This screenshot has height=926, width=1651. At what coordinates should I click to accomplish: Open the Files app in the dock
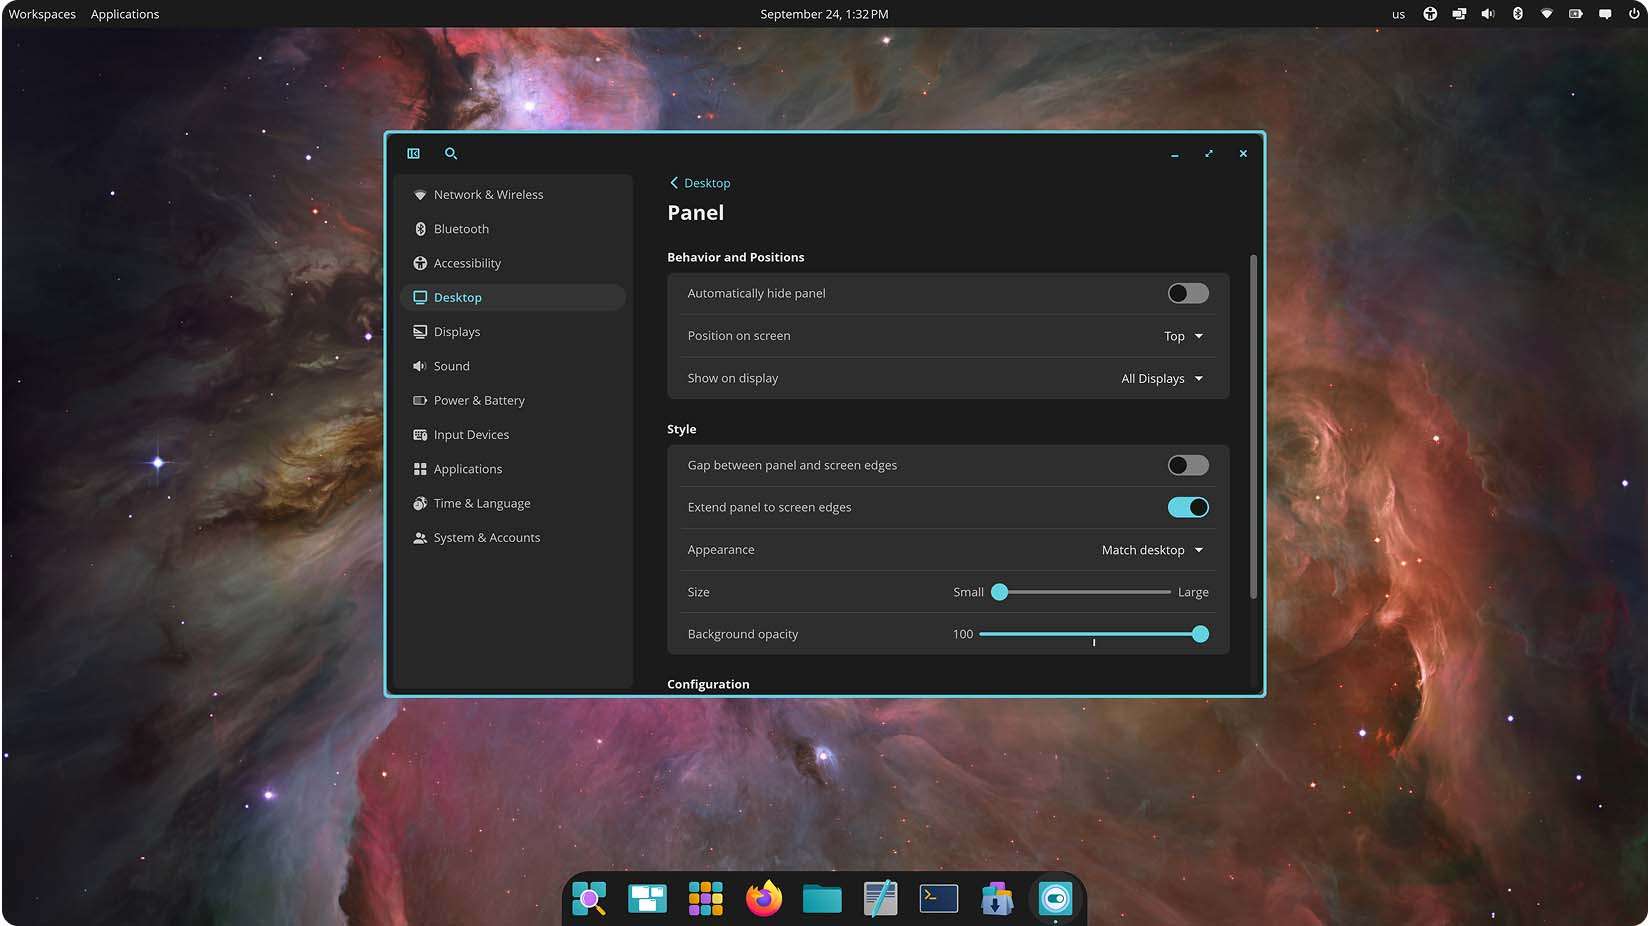click(822, 899)
